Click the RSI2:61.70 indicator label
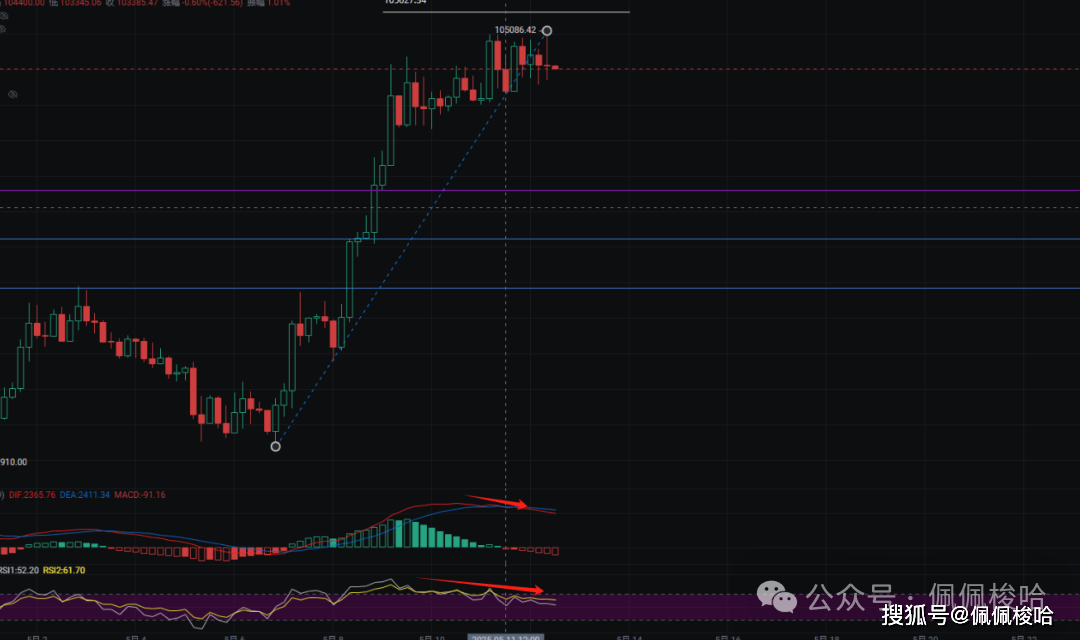This screenshot has height=640, width=1080. [x=64, y=570]
